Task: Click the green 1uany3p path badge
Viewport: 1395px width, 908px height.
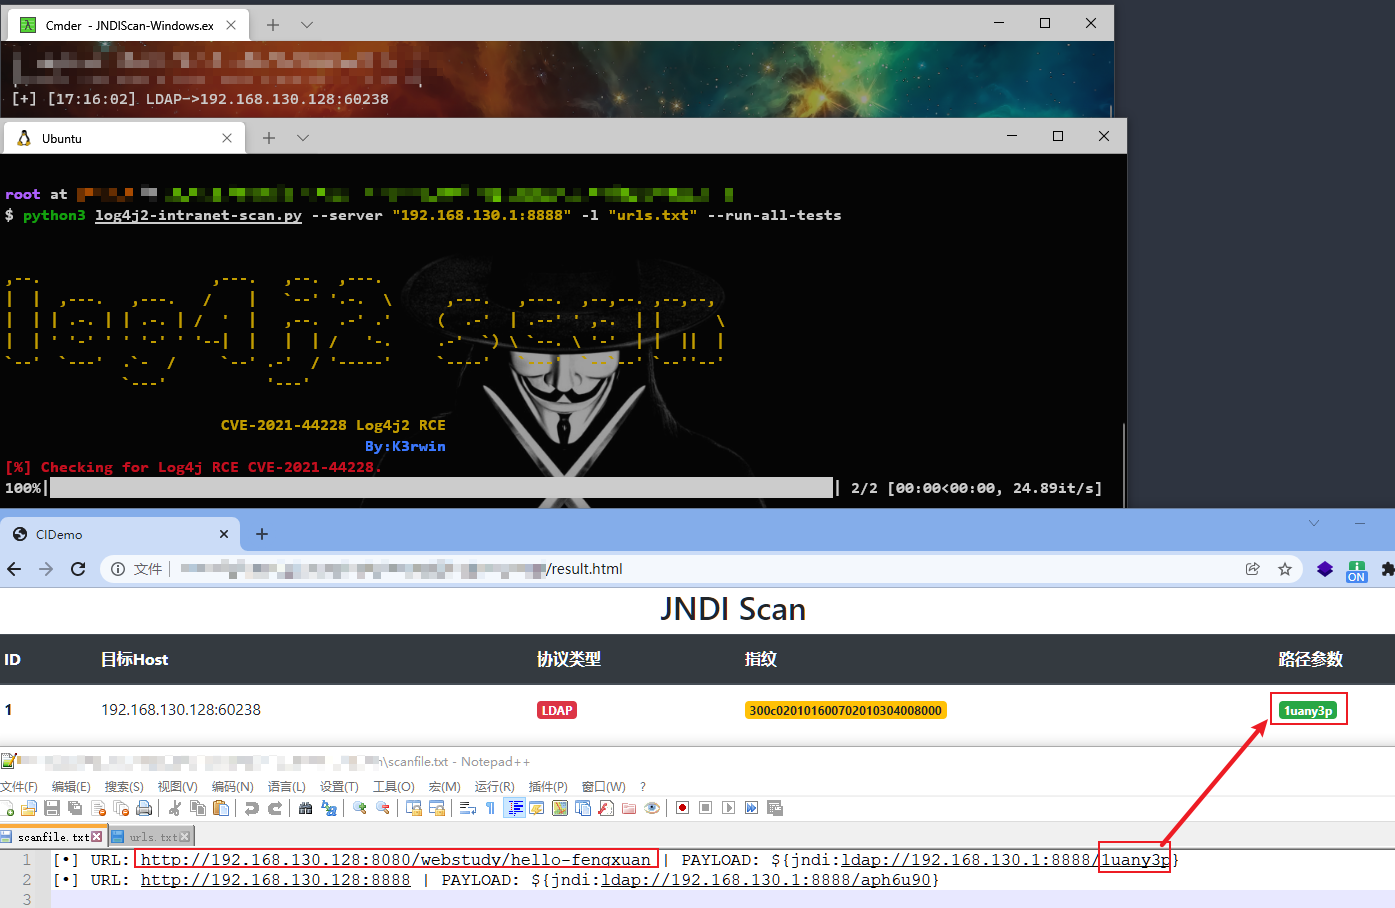Action: point(1308,710)
